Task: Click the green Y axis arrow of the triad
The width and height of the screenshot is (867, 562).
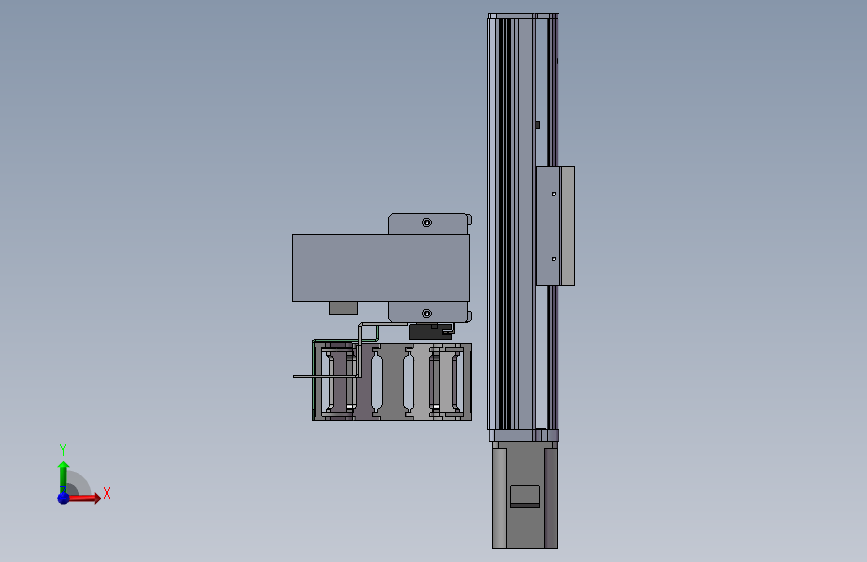Action: [63, 477]
